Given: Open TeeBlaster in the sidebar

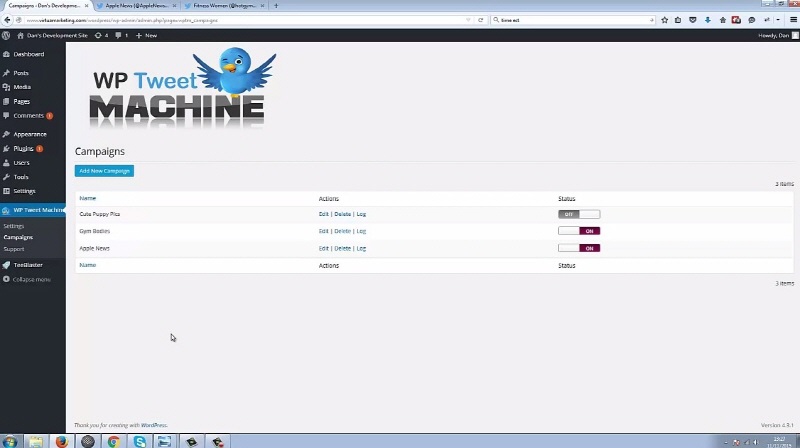Looking at the screenshot, I should point(28,265).
